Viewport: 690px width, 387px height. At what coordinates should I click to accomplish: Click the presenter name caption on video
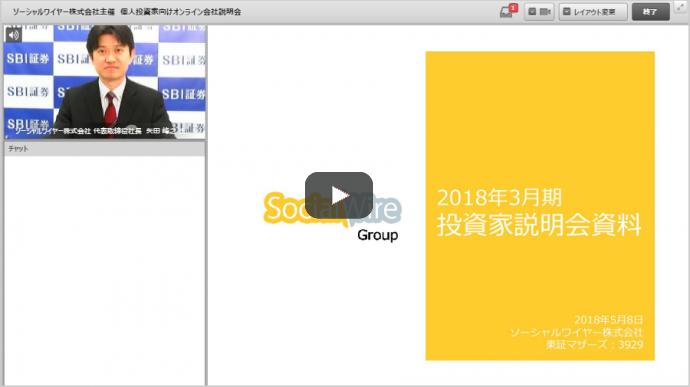tap(95, 131)
